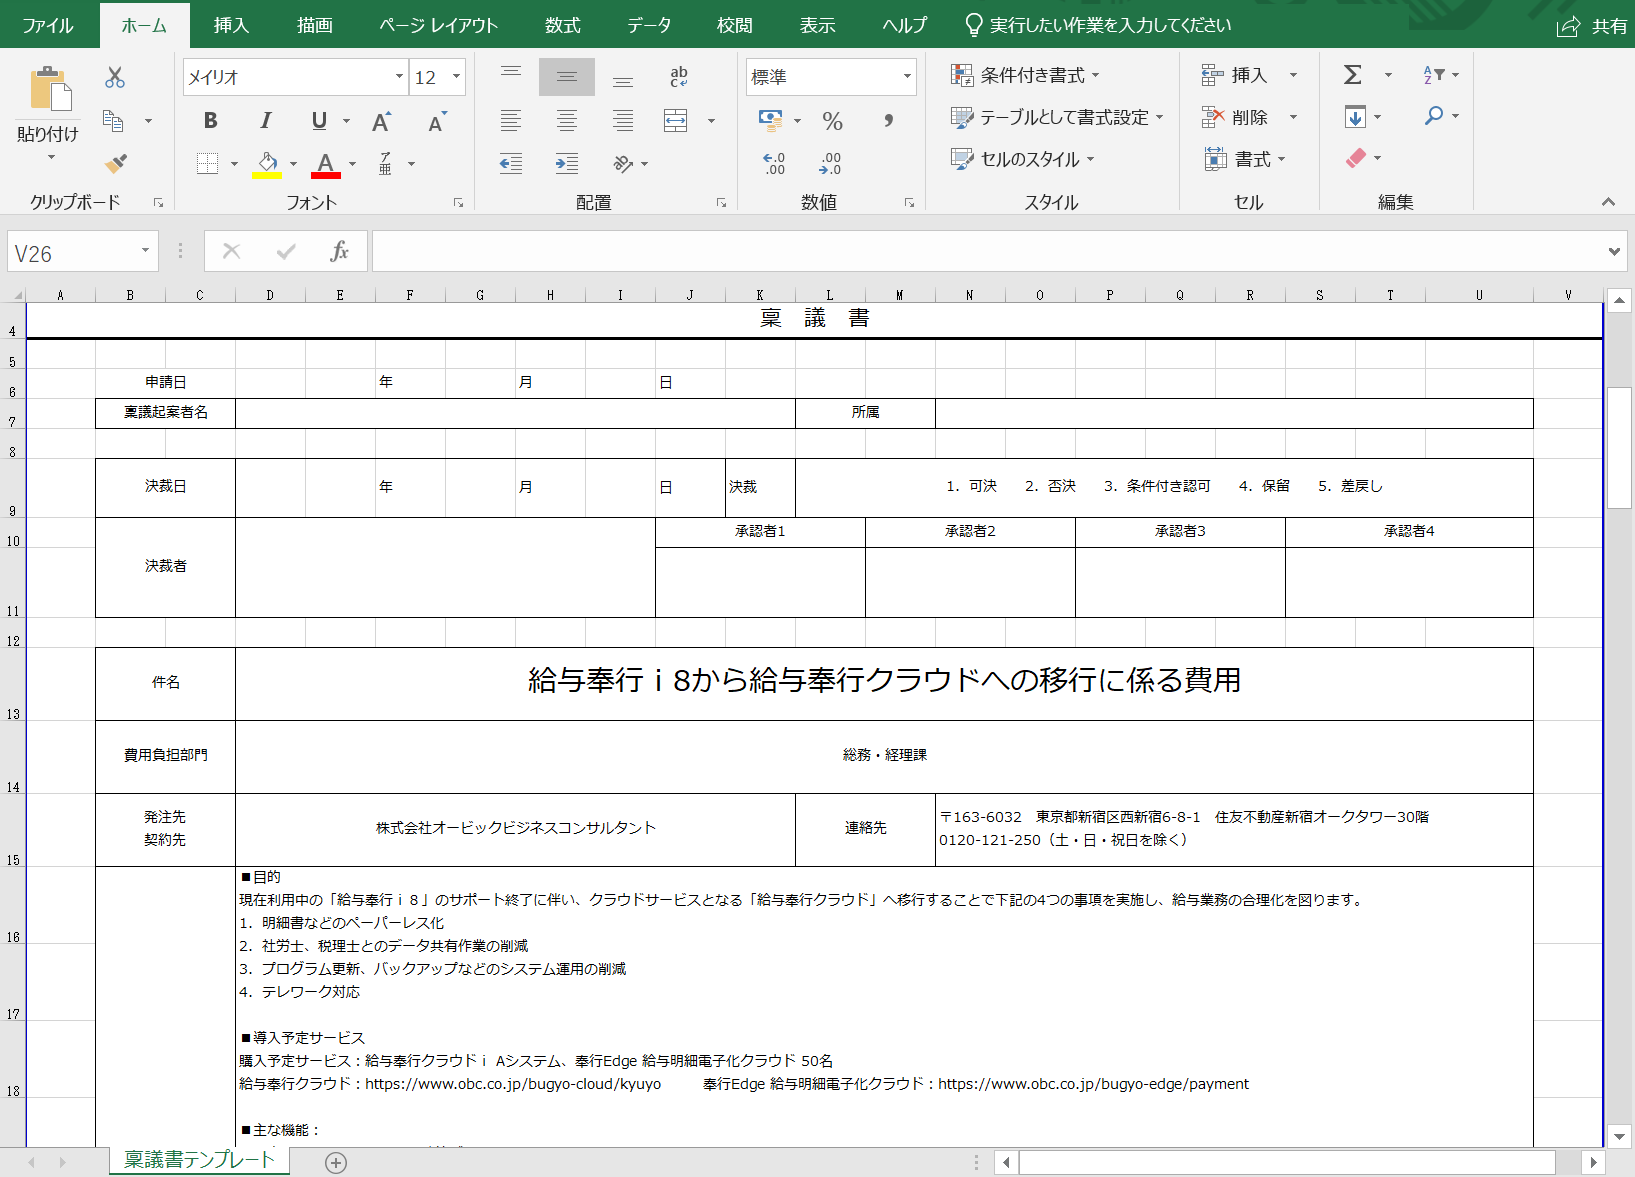Click the cell borders icon

coord(207,163)
